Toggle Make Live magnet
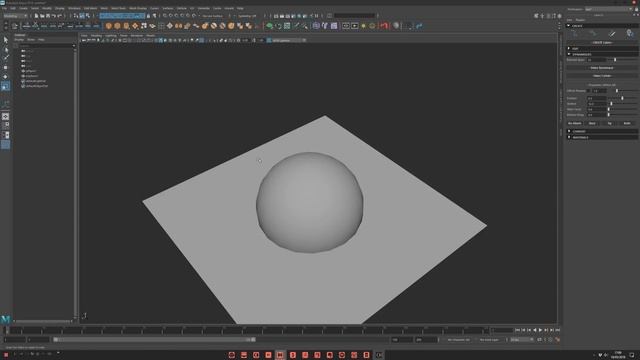640x360 pixels. tap(194, 16)
